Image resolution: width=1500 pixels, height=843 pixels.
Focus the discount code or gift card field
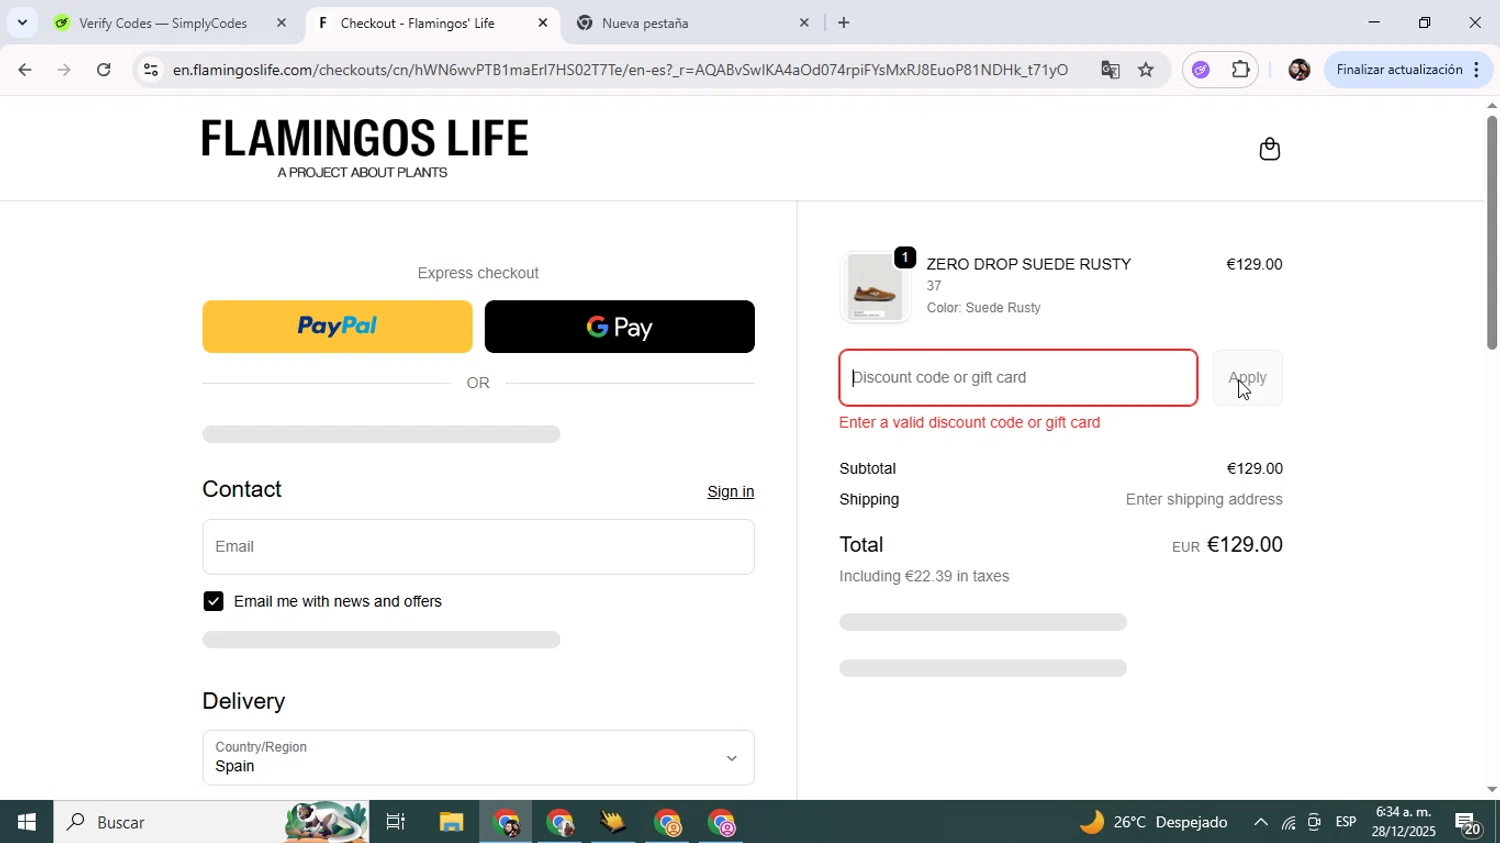click(x=1018, y=378)
